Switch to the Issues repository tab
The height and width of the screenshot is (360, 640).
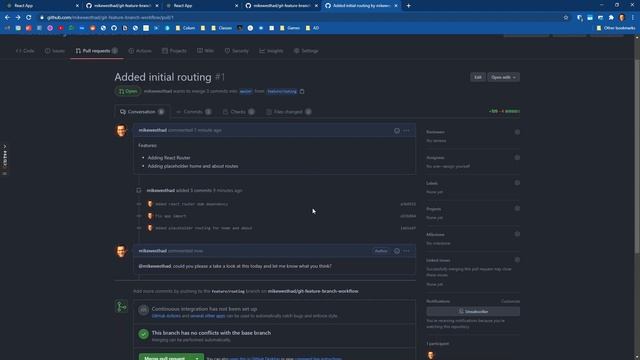[x=55, y=51]
